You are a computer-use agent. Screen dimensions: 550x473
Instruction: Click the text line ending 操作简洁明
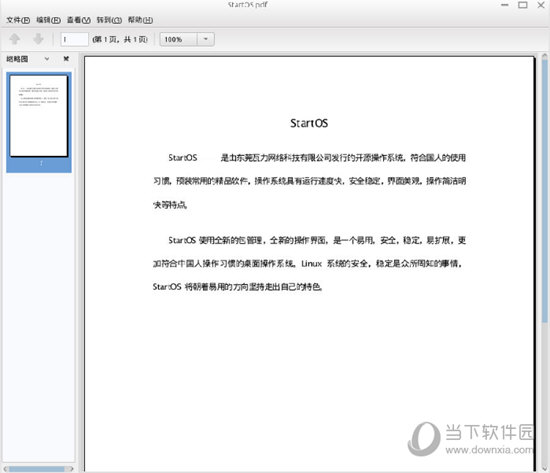coord(309,181)
